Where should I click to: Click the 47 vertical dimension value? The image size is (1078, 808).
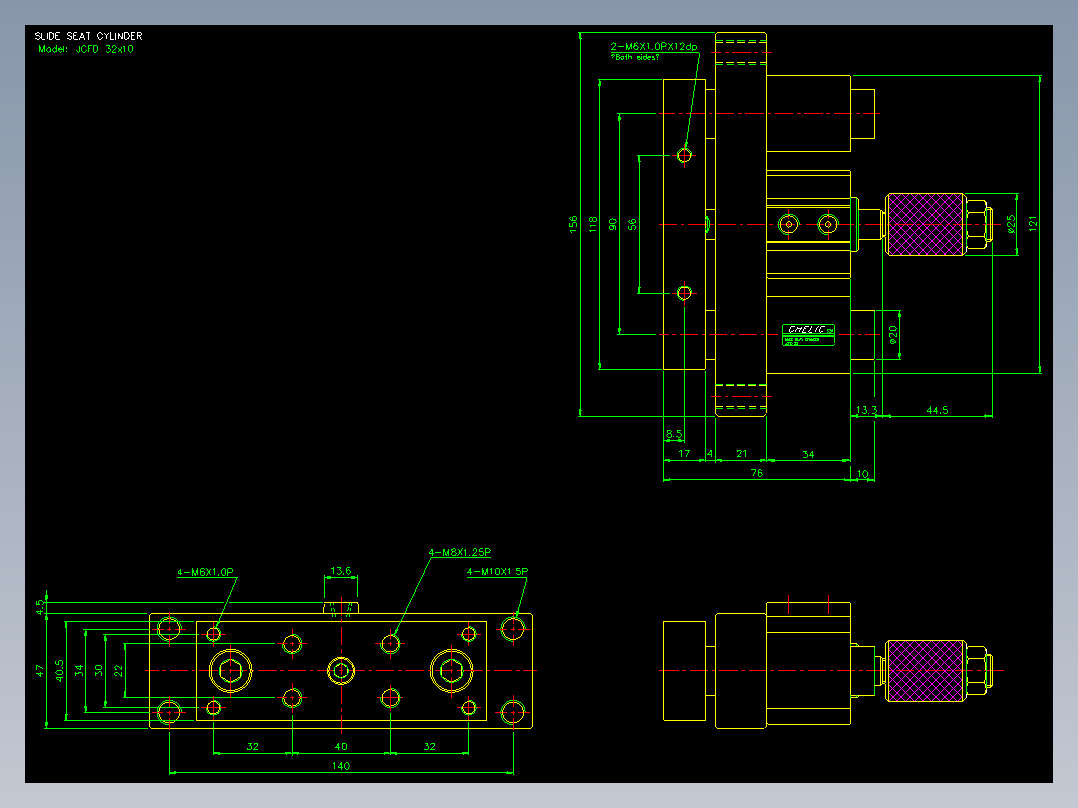tap(40, 670)
